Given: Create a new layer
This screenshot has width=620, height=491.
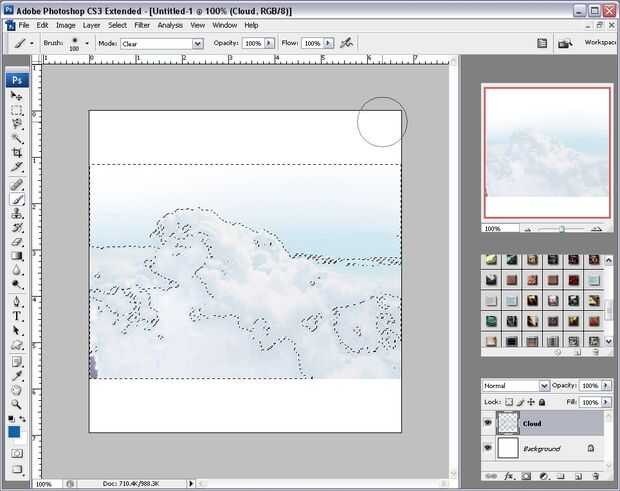Looking at the screenshot, I should coord(578,476).
